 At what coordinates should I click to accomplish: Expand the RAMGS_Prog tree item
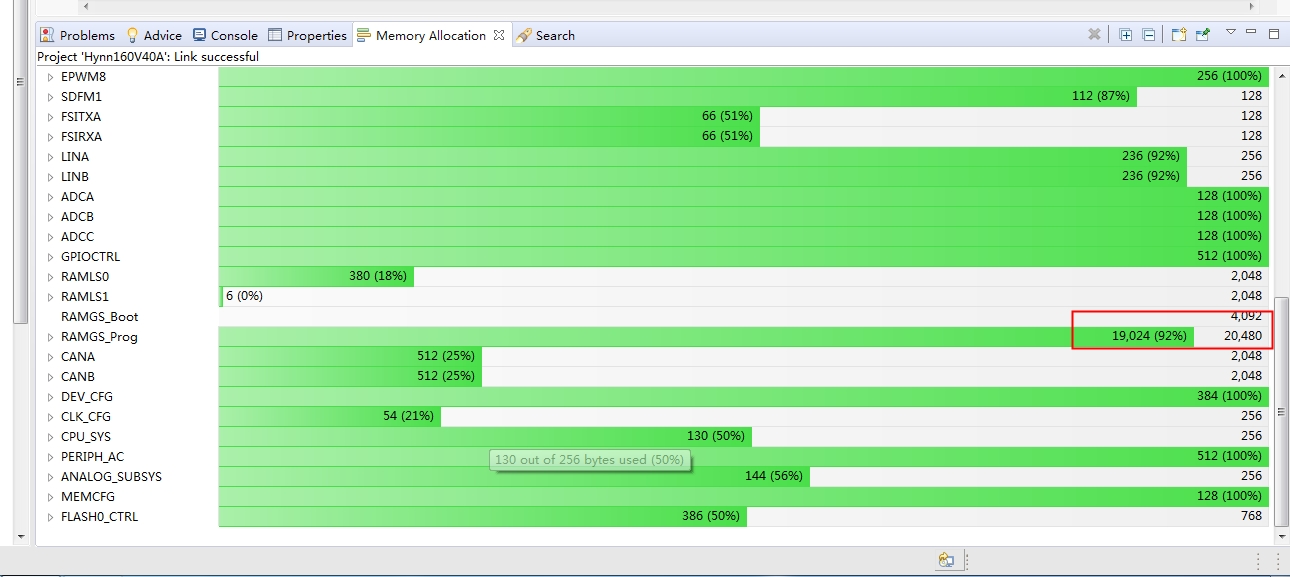51,336
